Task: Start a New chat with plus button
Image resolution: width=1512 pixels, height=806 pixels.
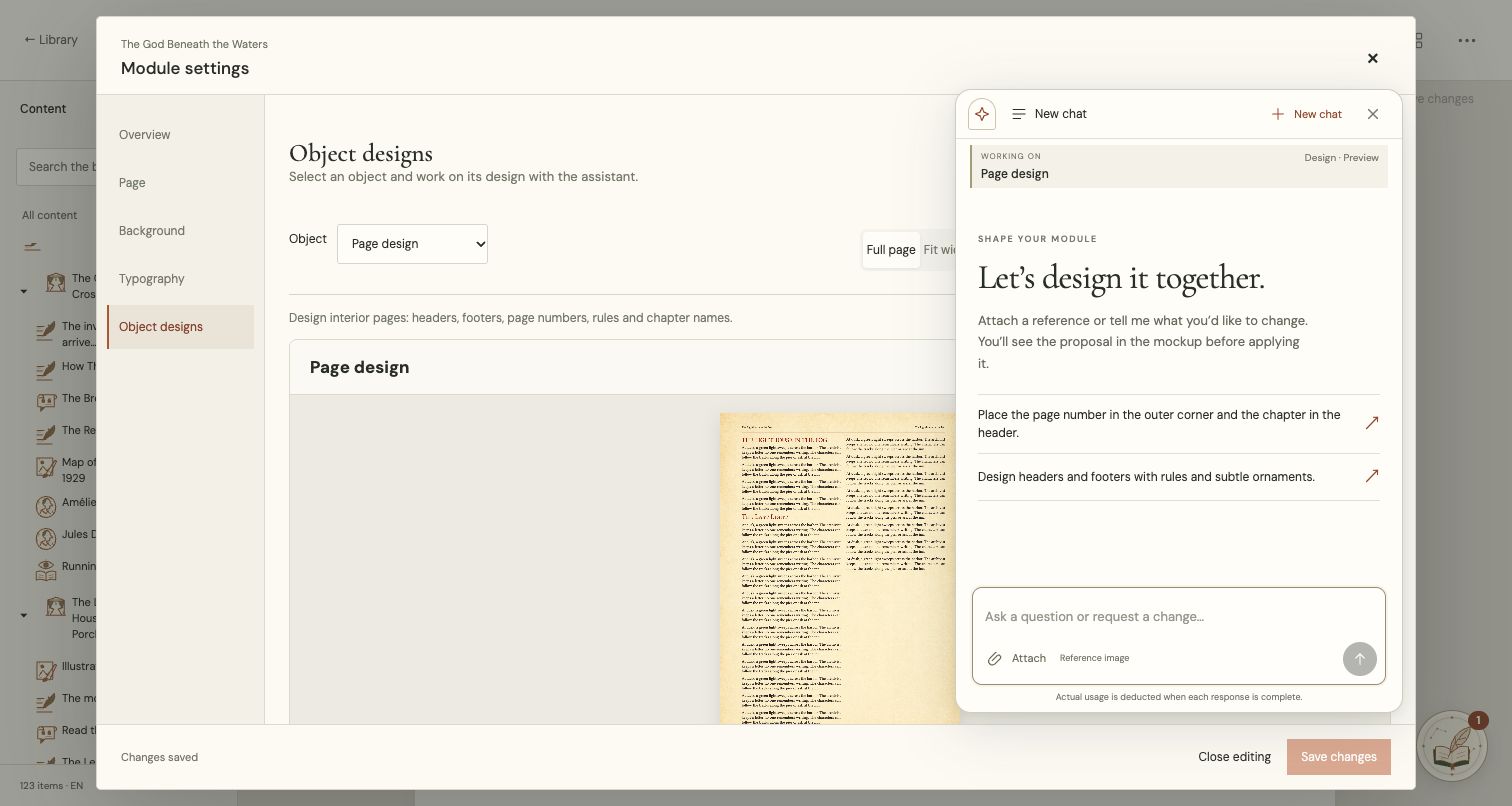Action: click(x=1306, y=114)
